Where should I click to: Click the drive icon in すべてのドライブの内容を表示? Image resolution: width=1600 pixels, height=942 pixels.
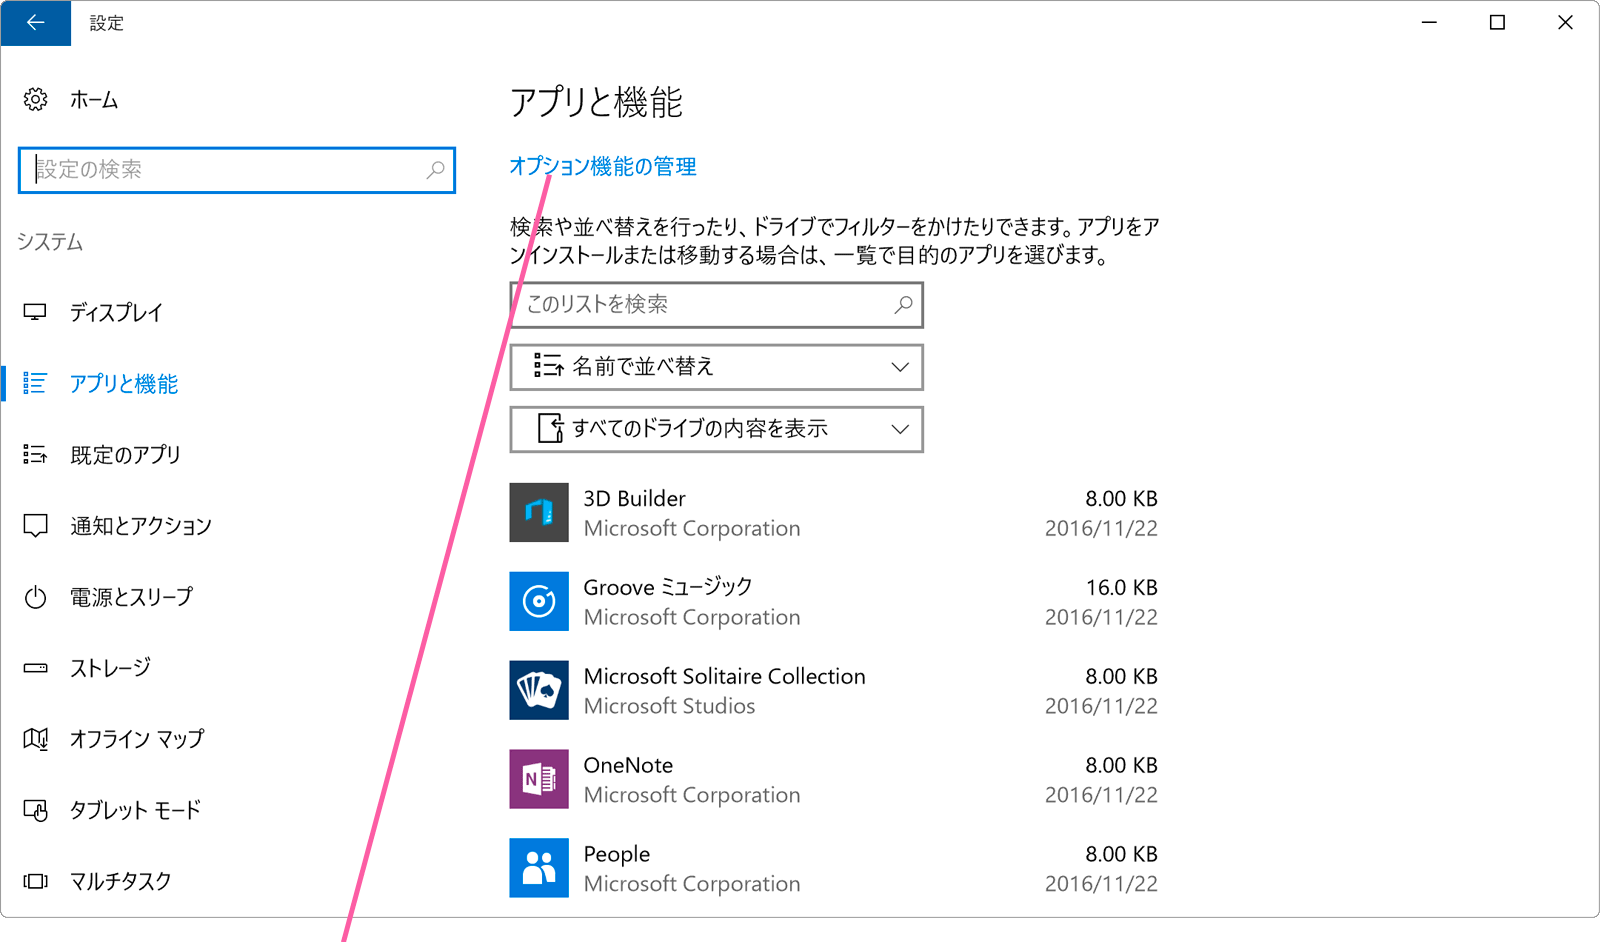coord(551,428)
